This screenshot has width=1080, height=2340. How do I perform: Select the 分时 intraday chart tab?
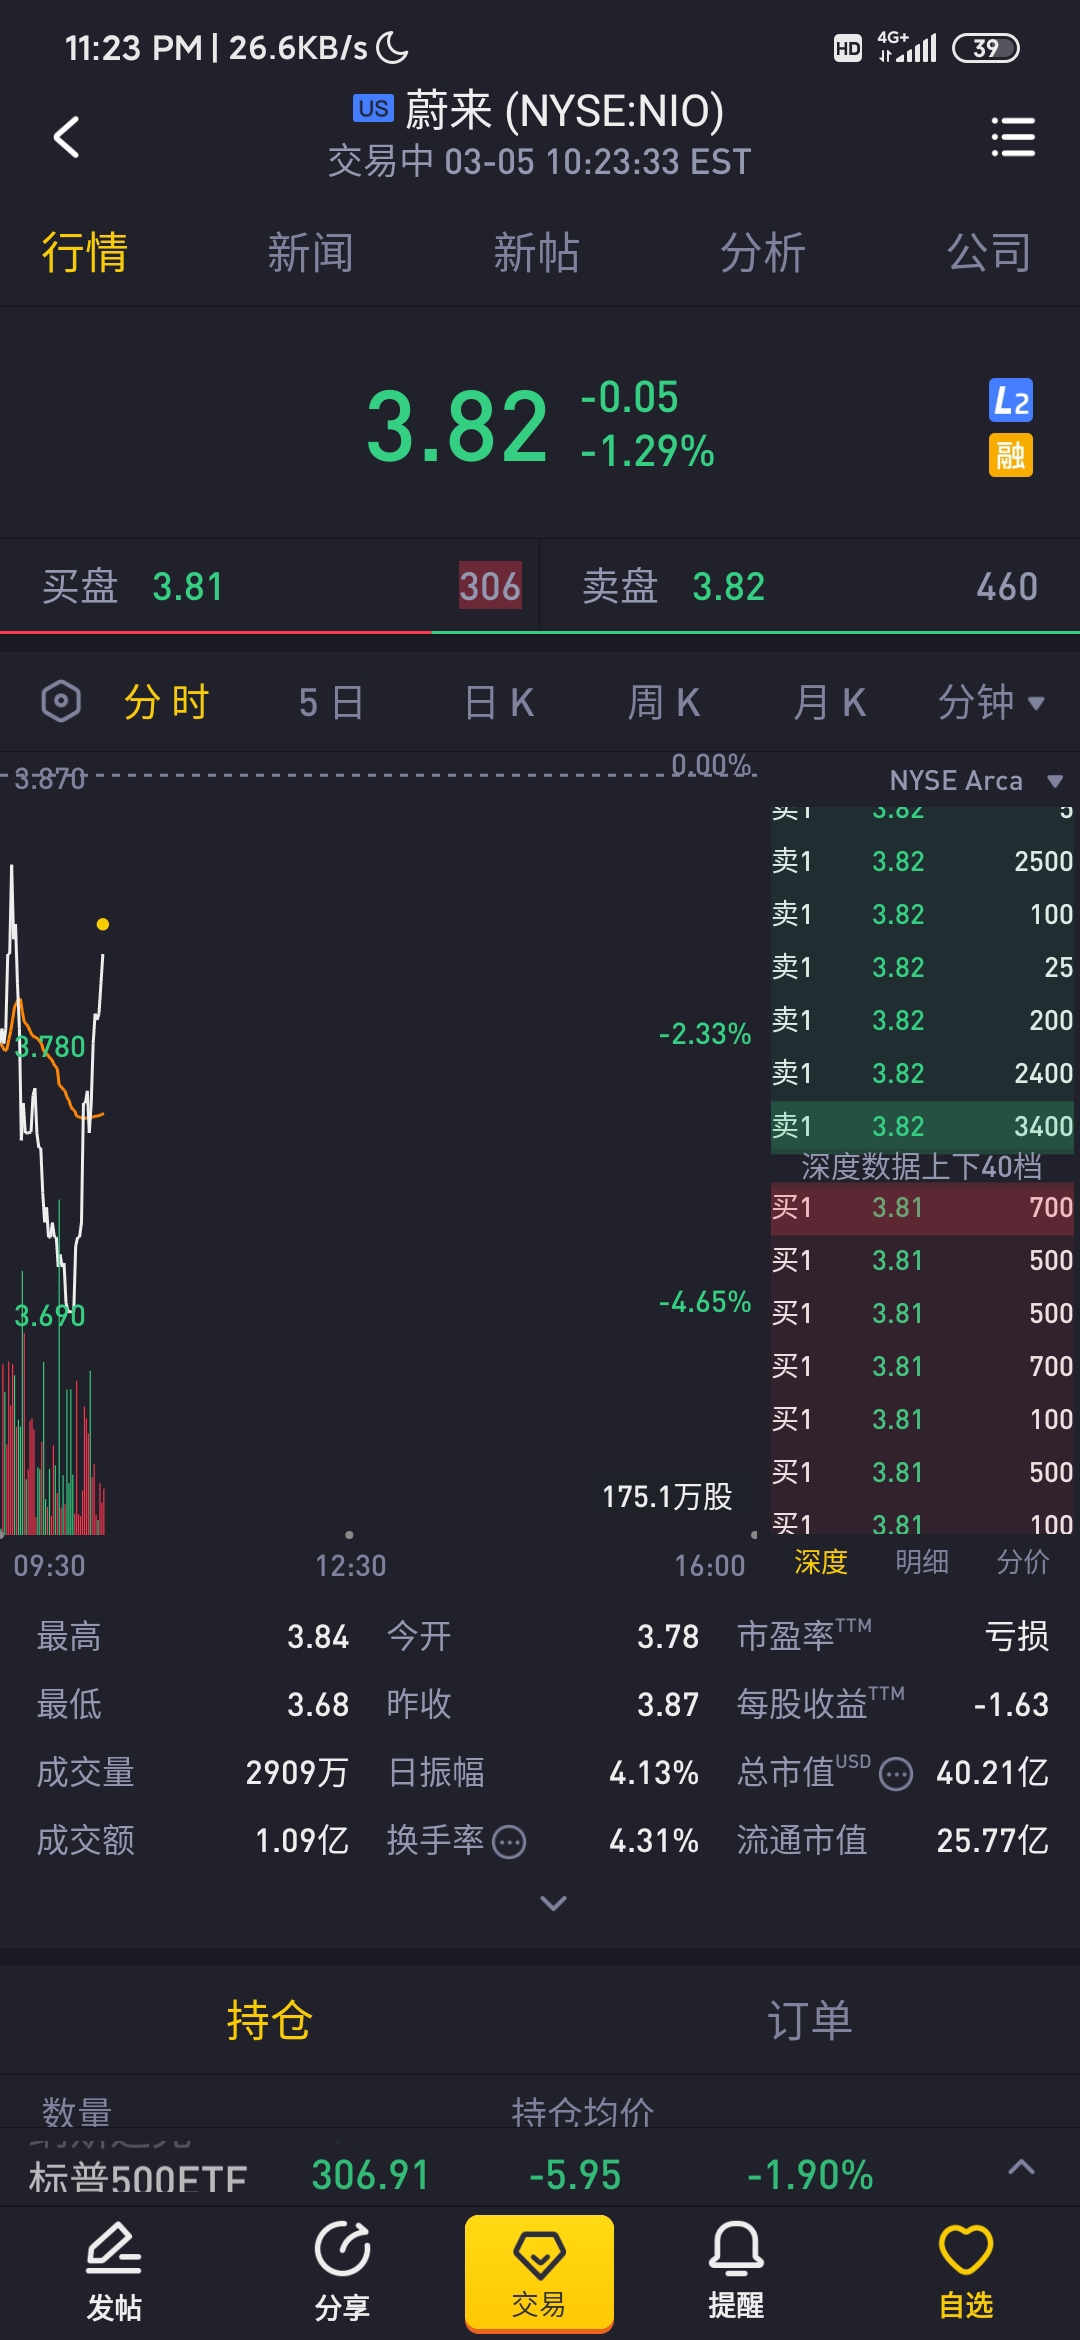coord(166,702)
